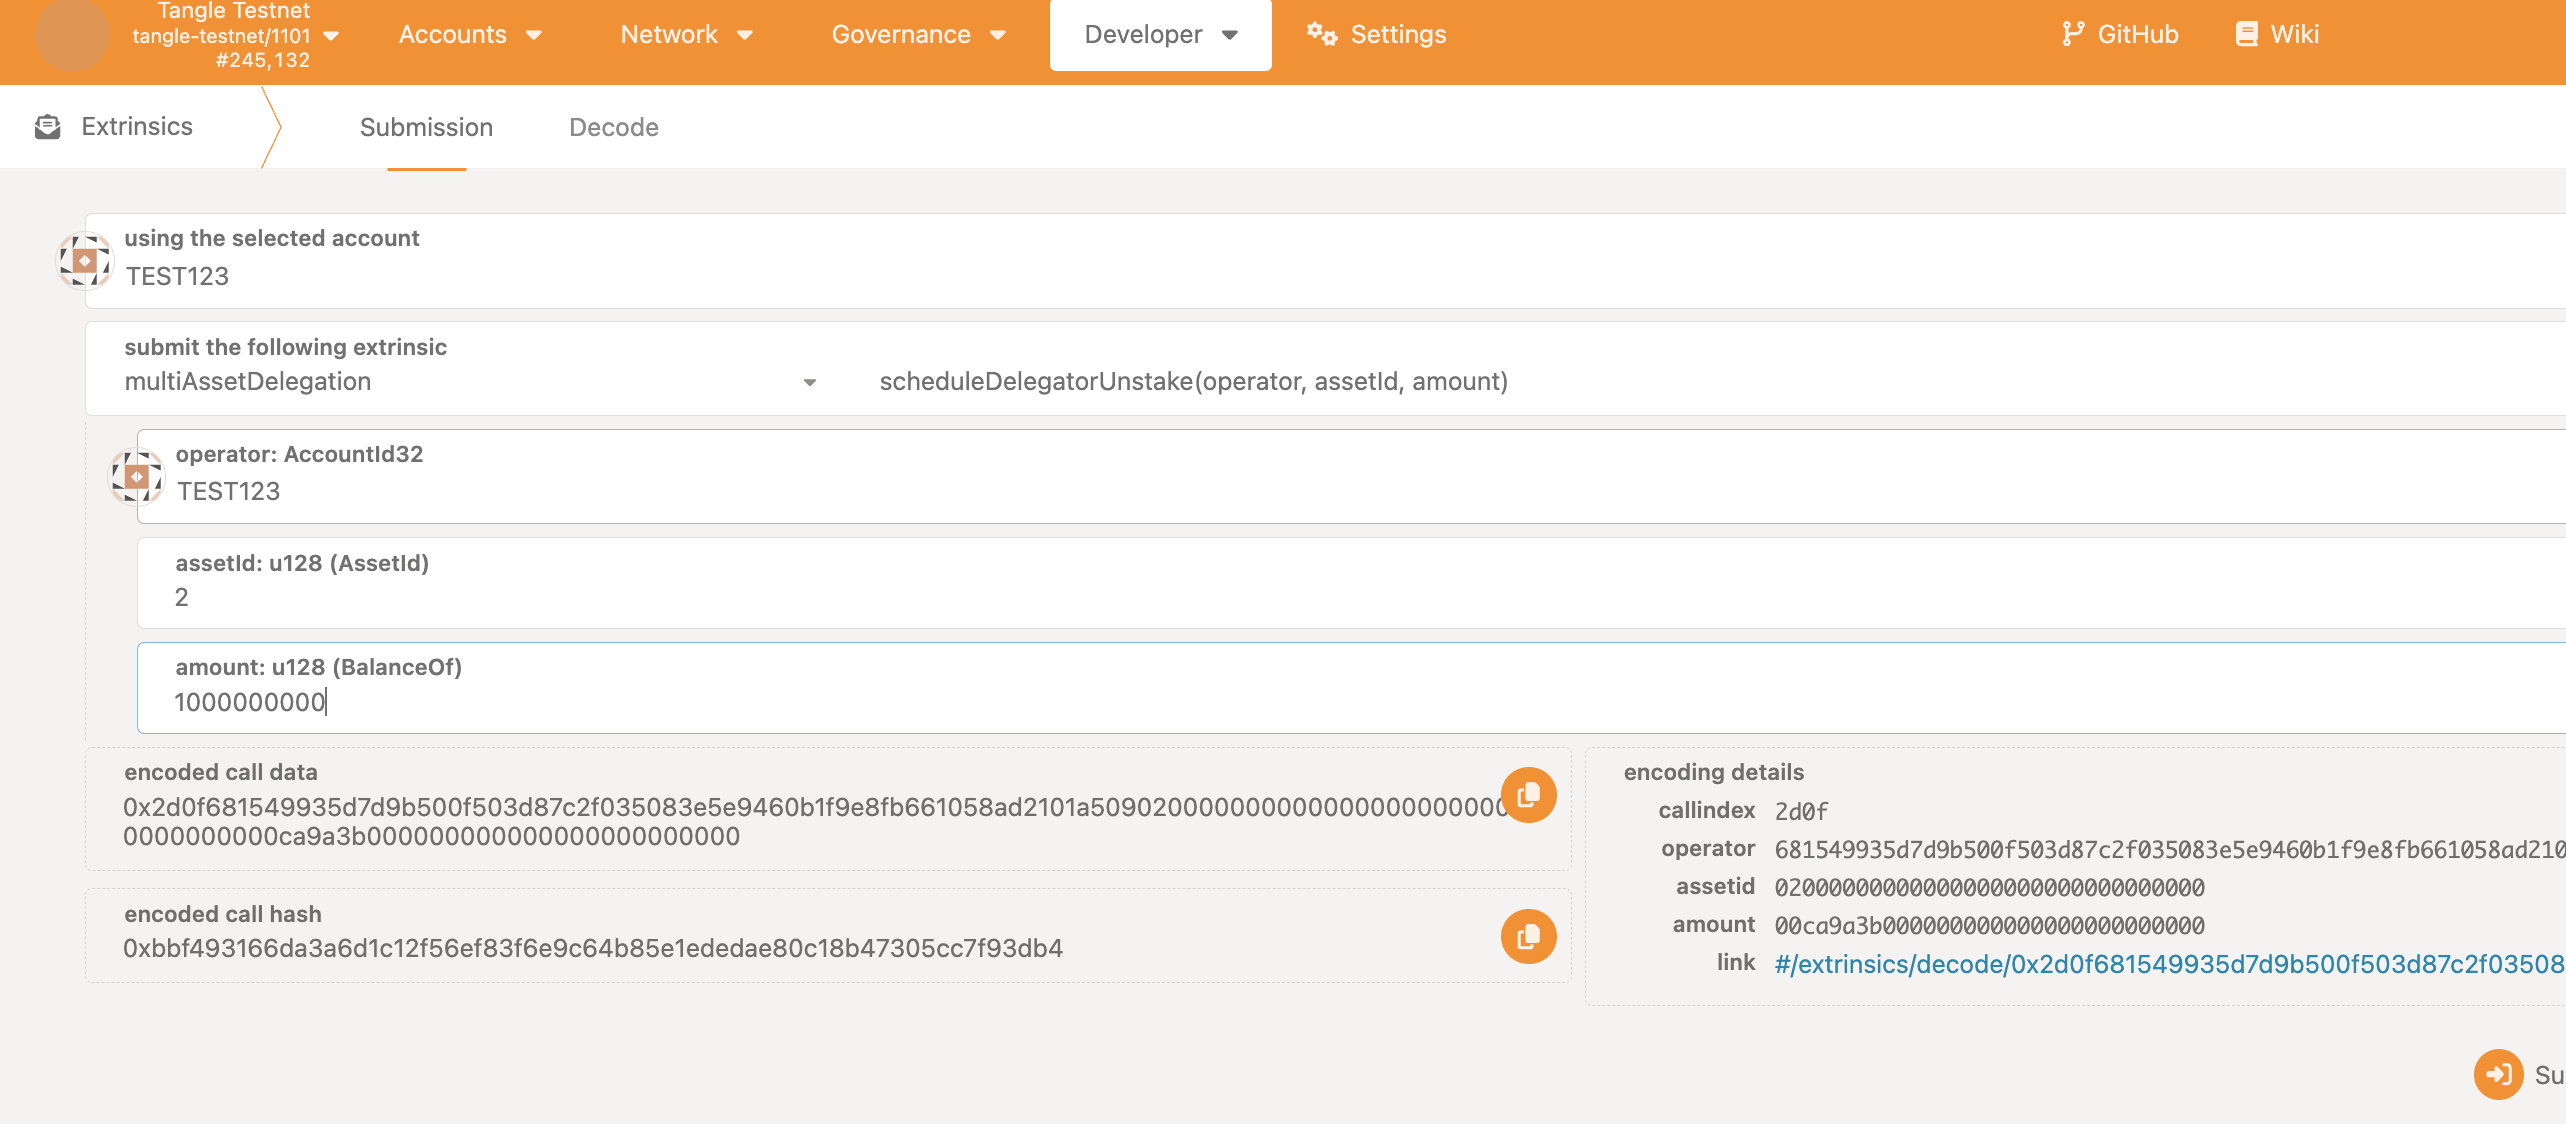
Task: Open the Governance menu
Action: [916, 34]
